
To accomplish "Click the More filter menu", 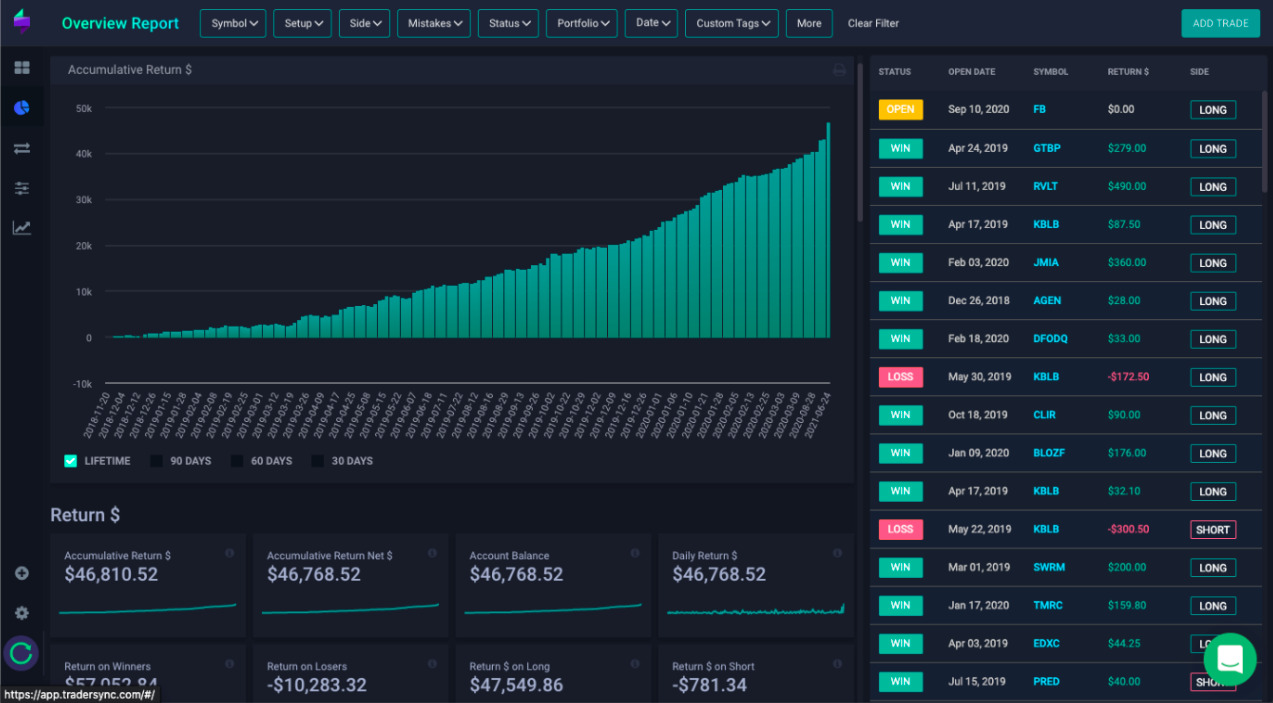I will click(809, 23).
